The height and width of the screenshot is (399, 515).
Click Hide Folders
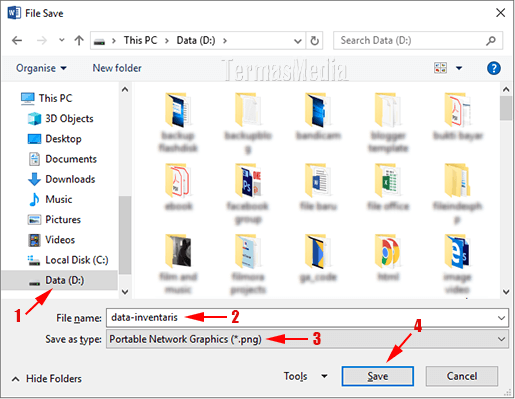tap(47, 379)
